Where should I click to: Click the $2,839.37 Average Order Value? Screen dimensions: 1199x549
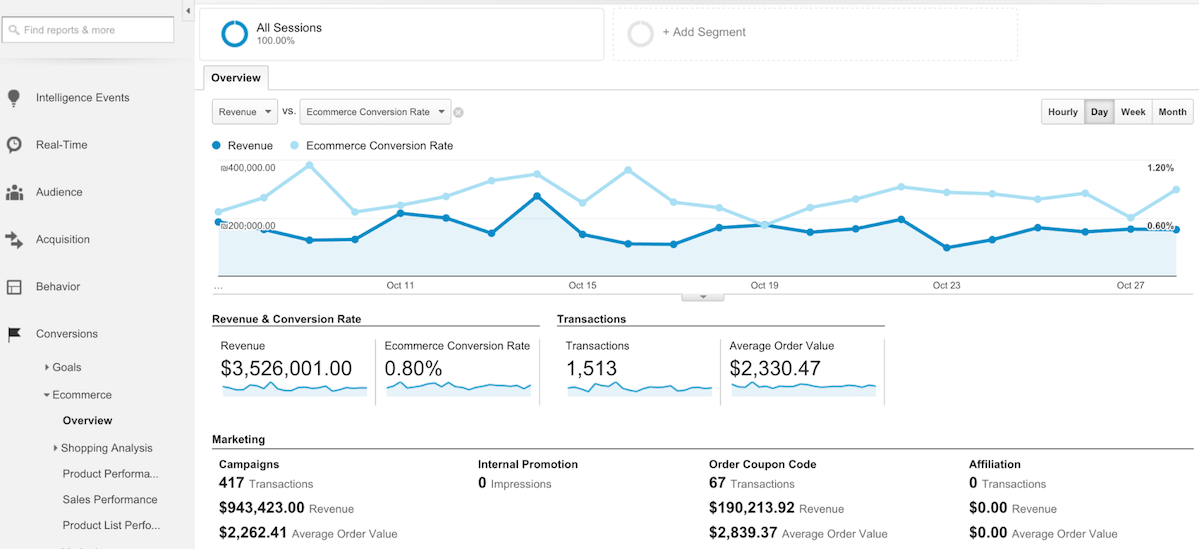pyautogui.click(x=798, y=534)
